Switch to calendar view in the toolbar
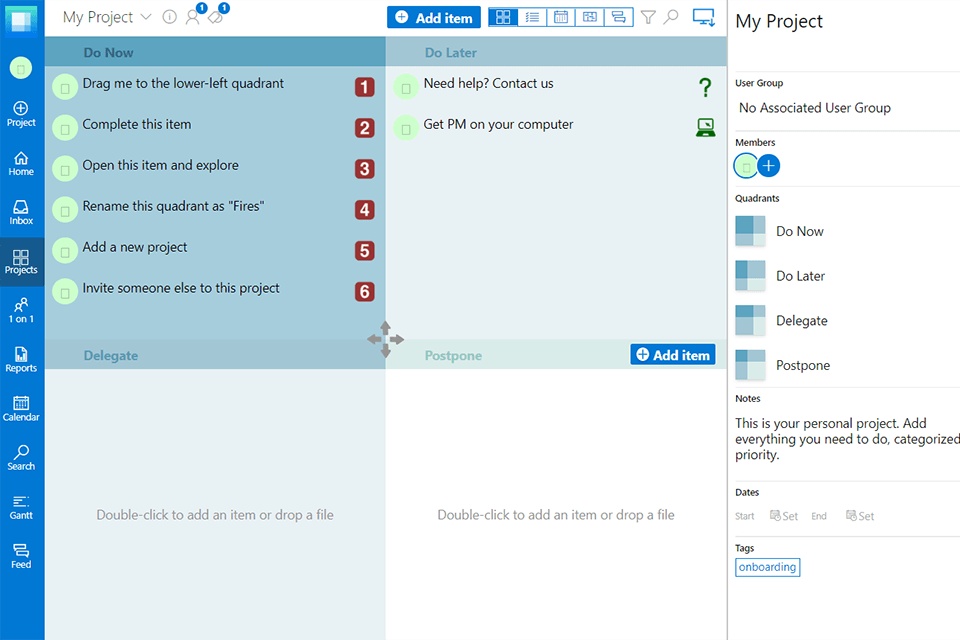This screenshot has width=960, height=640. (x=561, y=17)
